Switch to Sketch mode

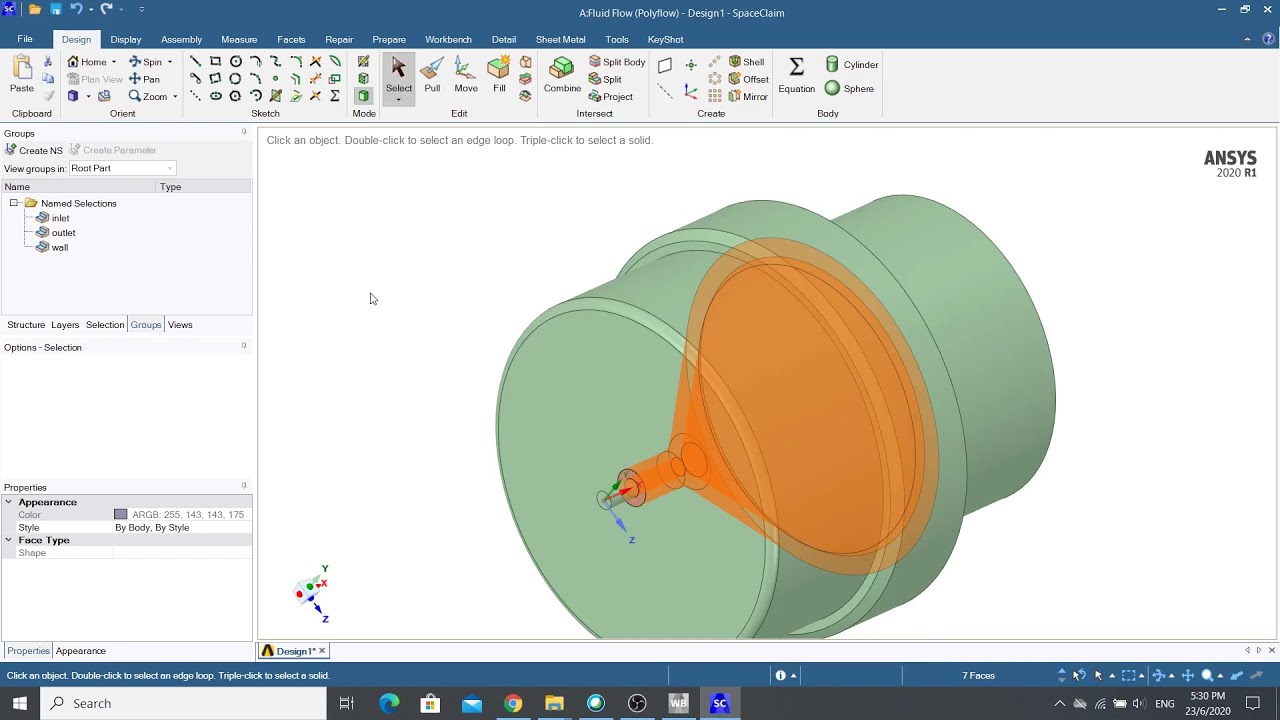click(x=363, y=62)
